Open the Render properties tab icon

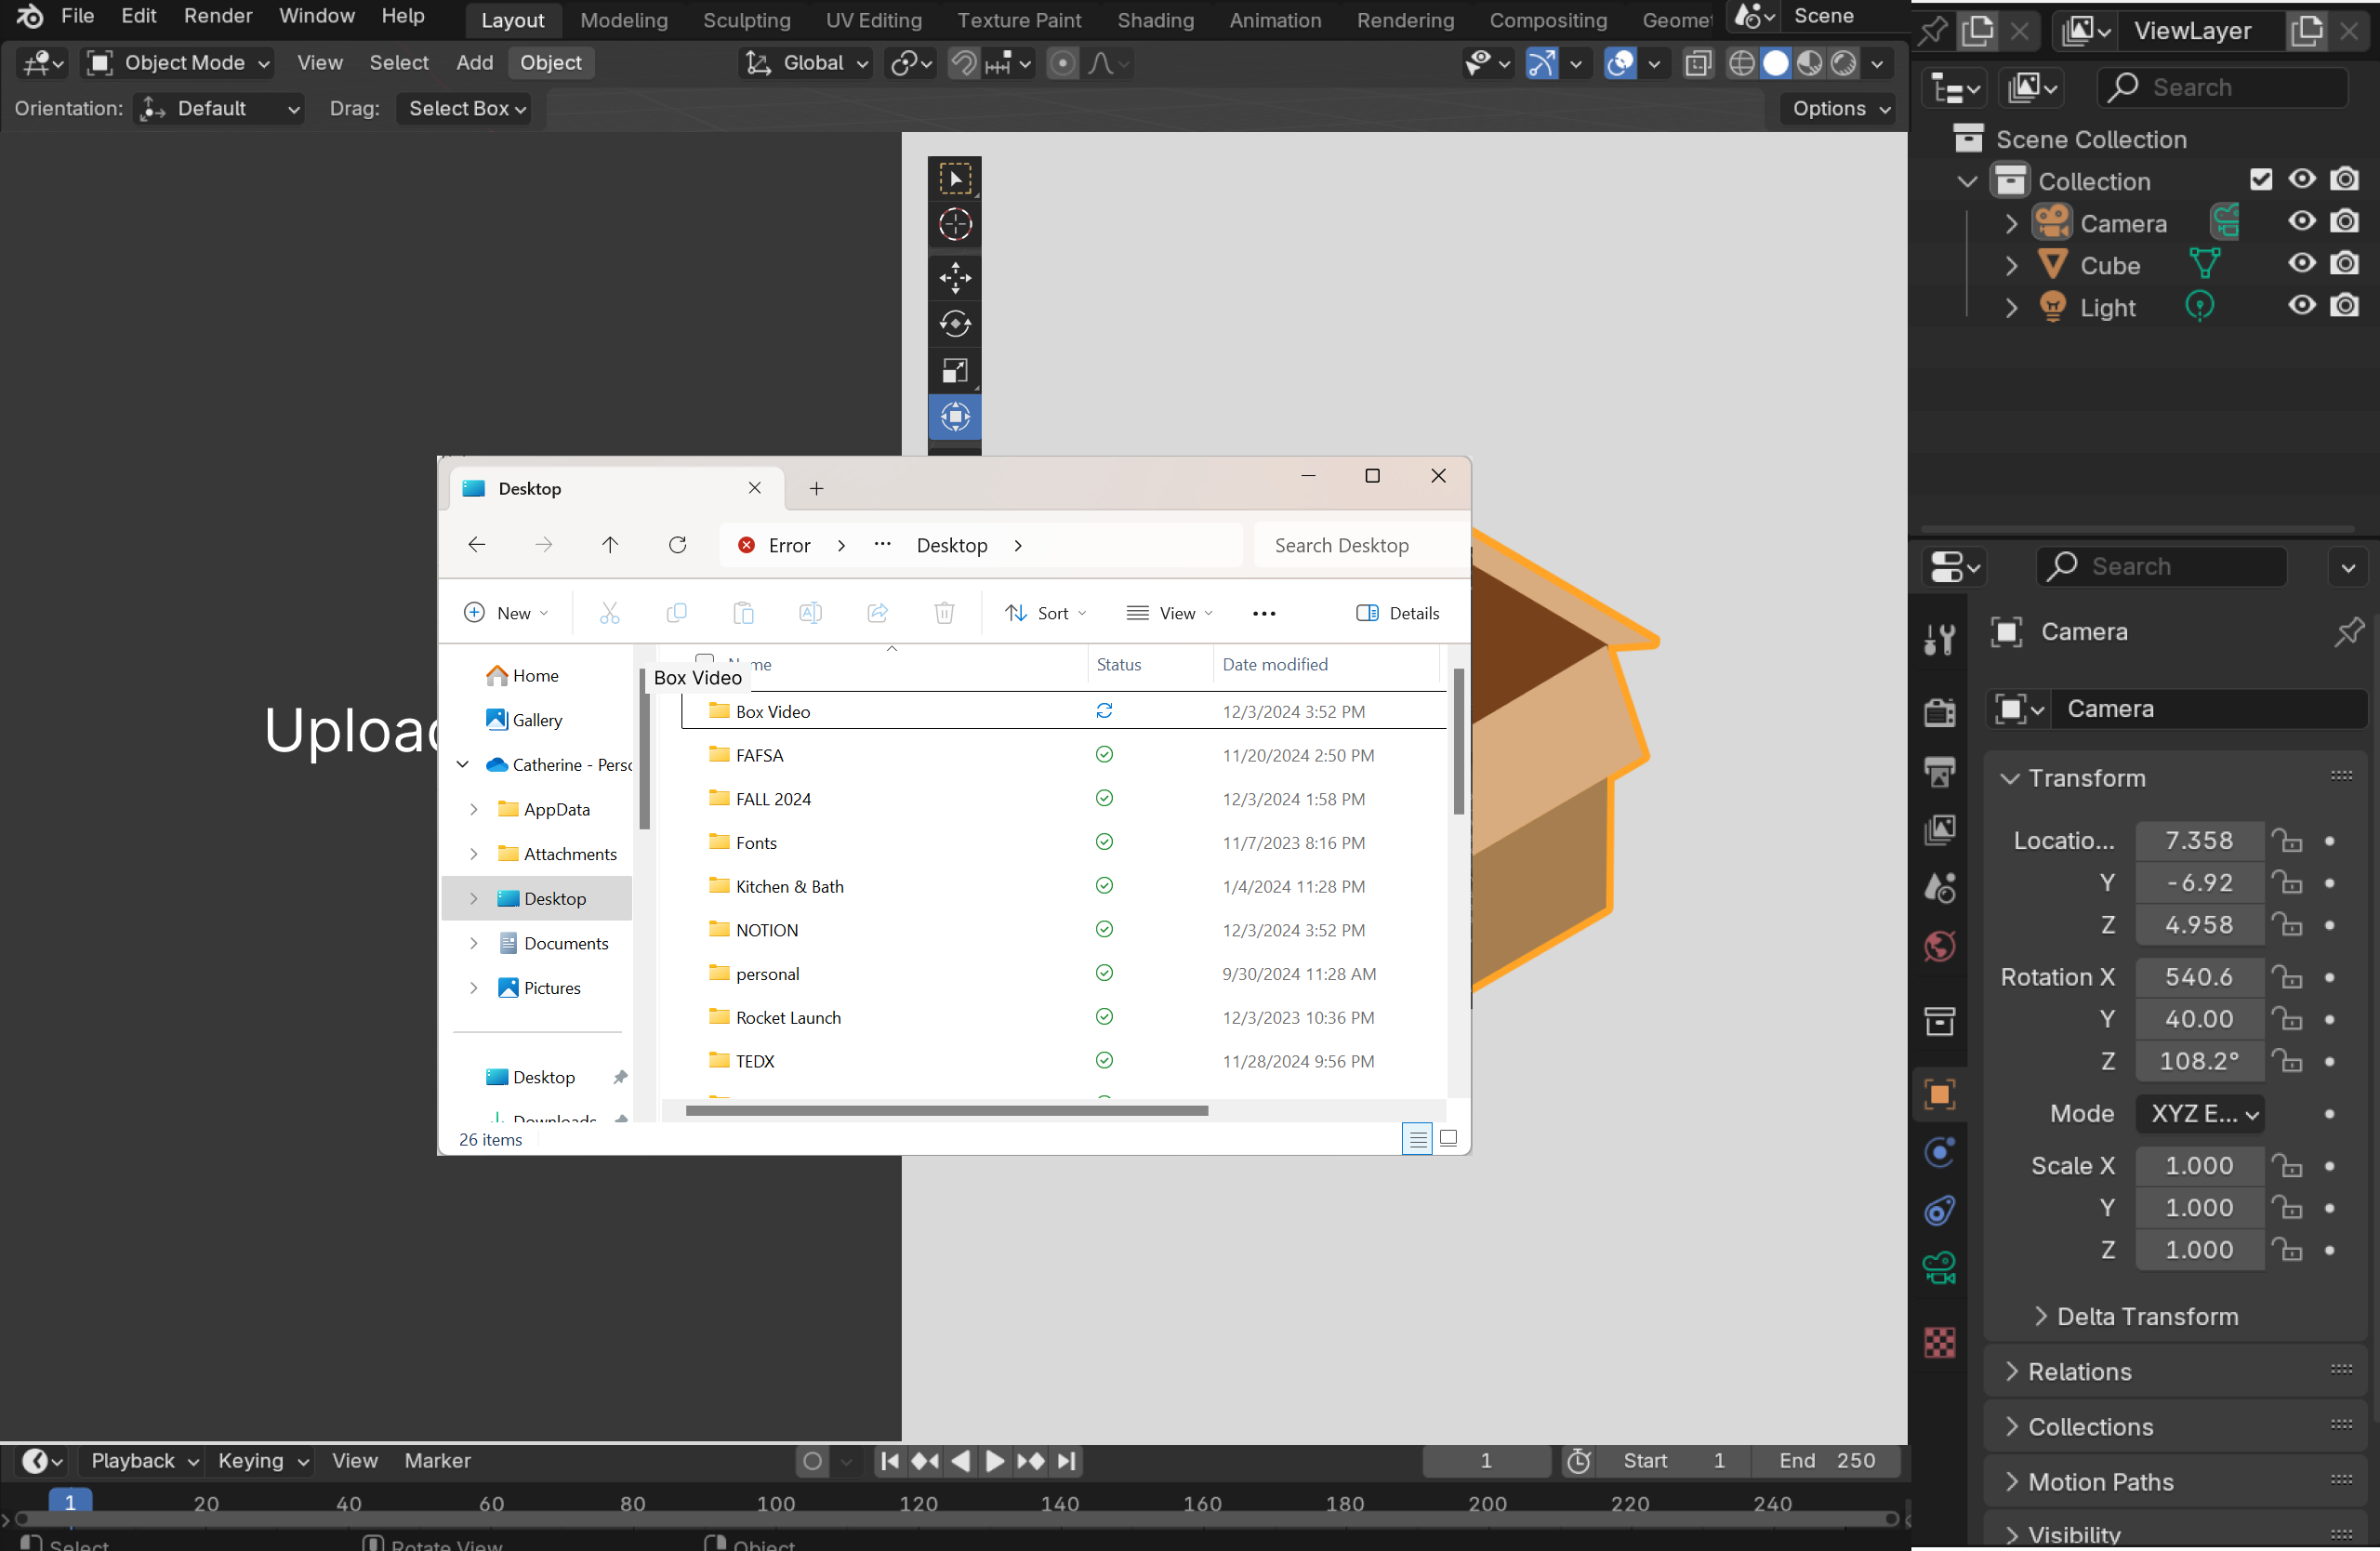1940,712
